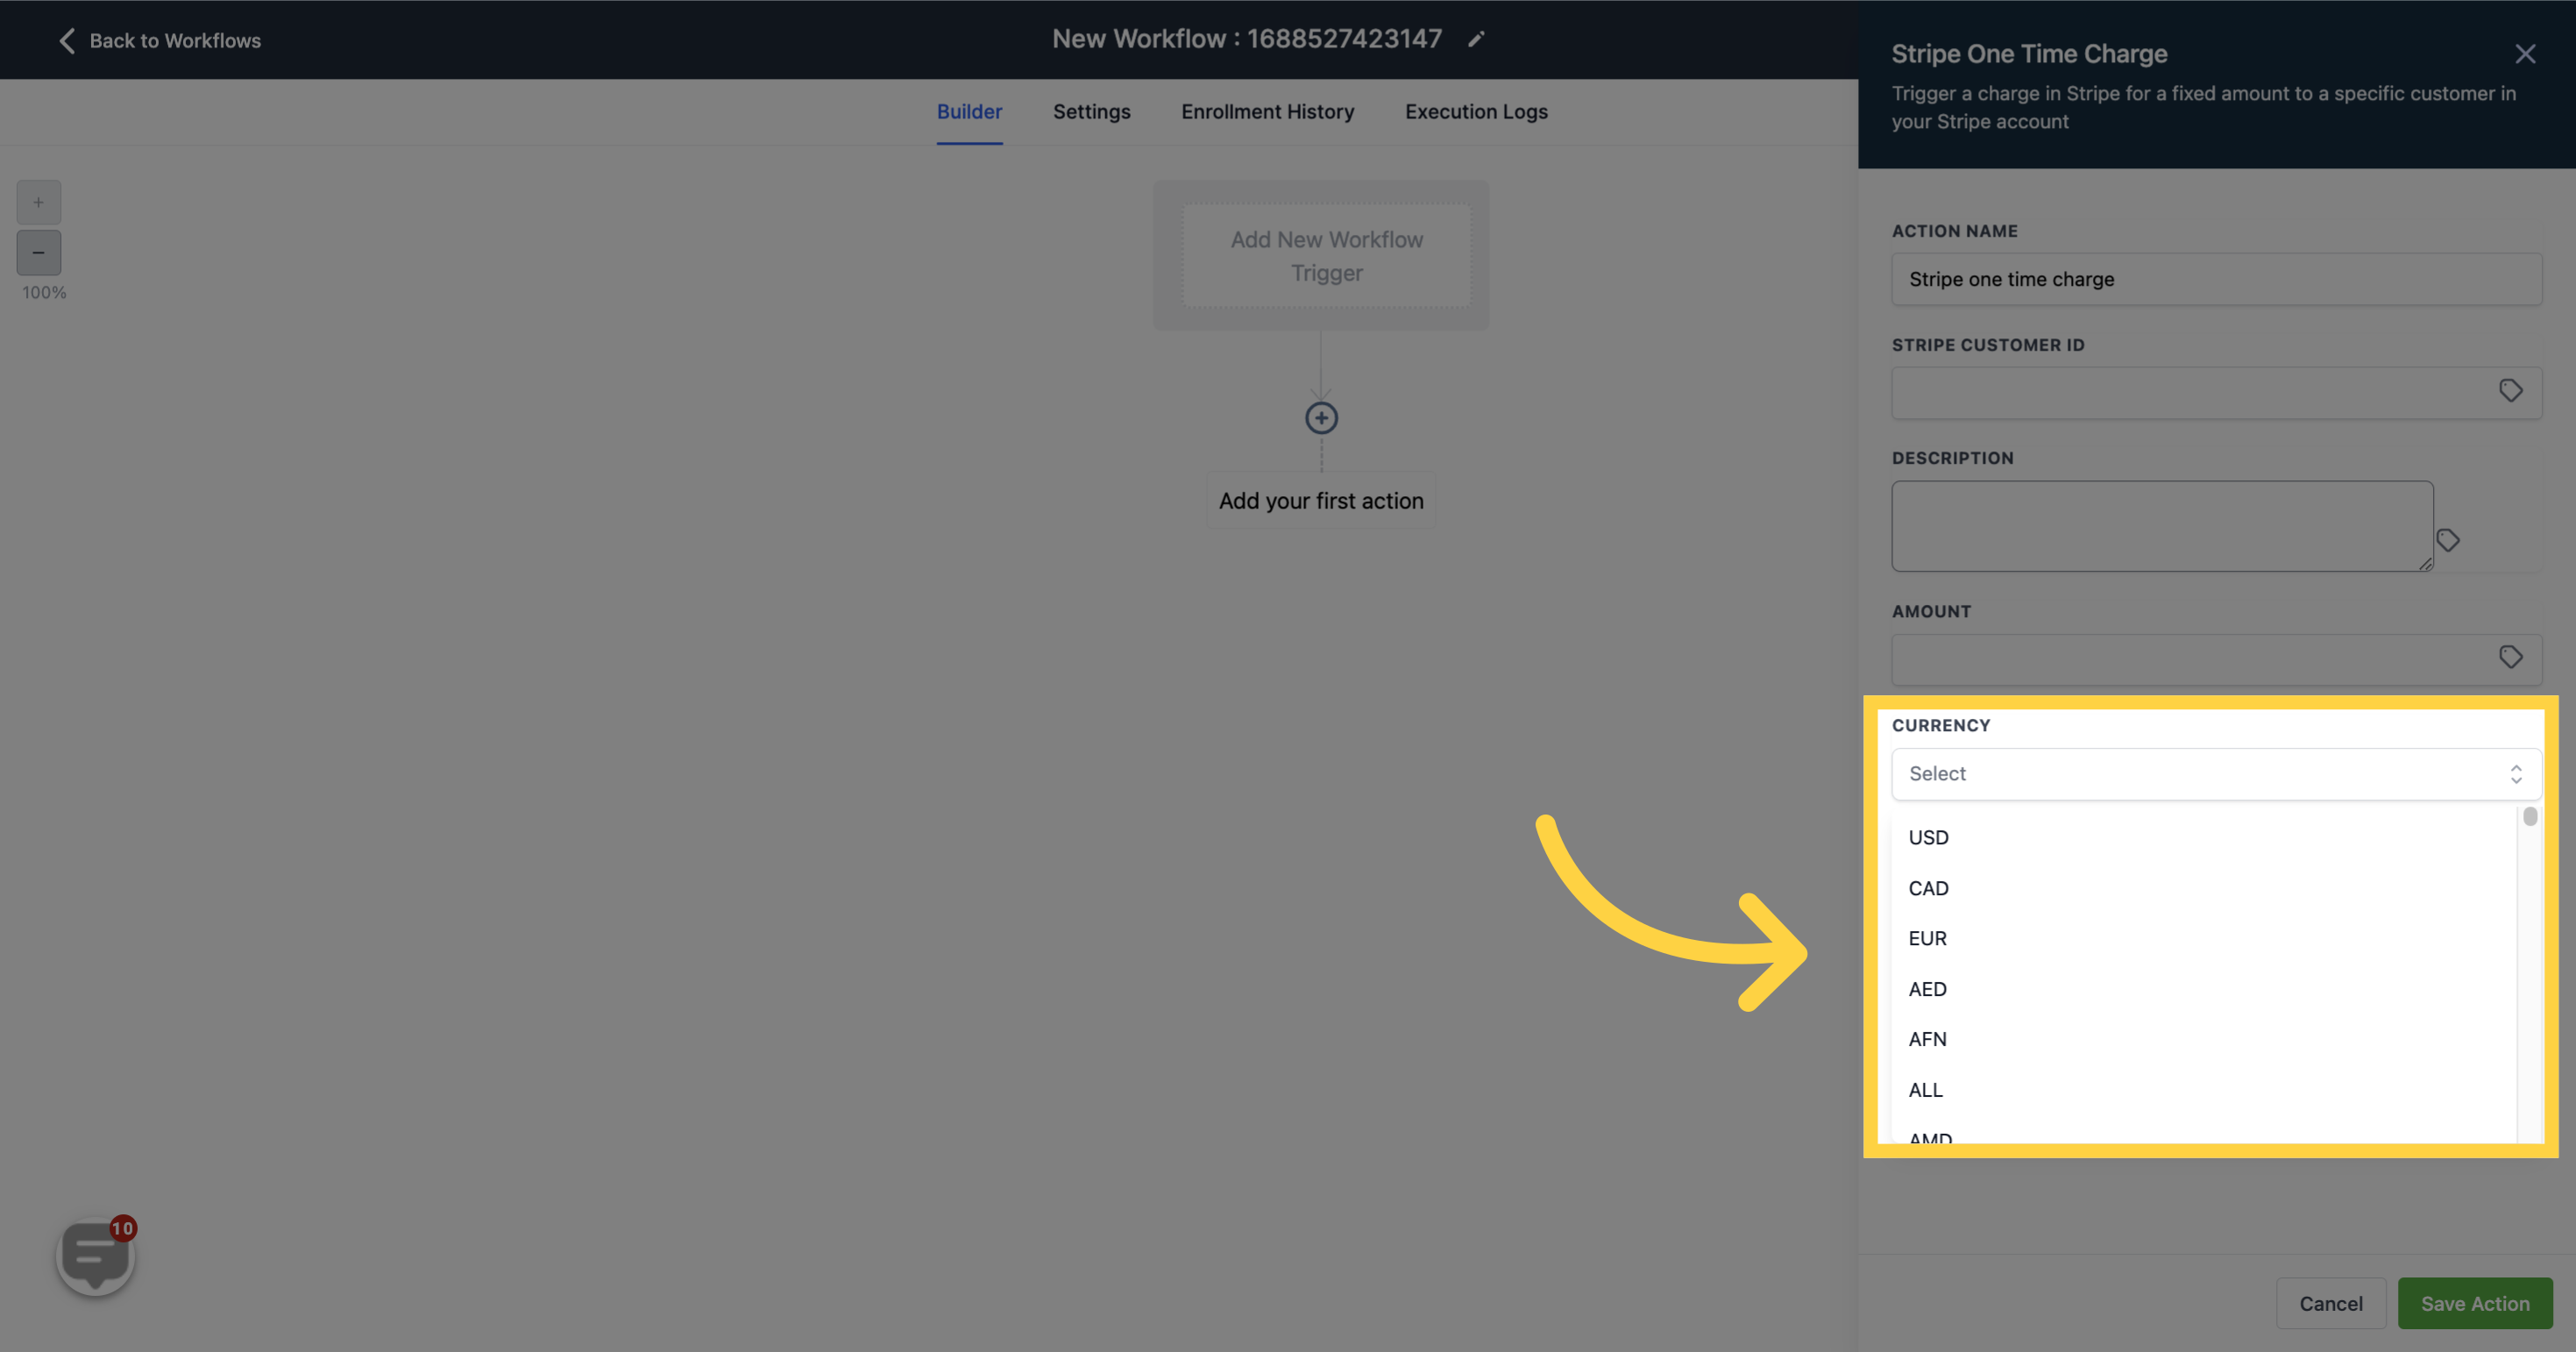Open the Execution Logs tab
Image resolution: width=2576 pixels, height=1352 pixels.
[1476, 112]
